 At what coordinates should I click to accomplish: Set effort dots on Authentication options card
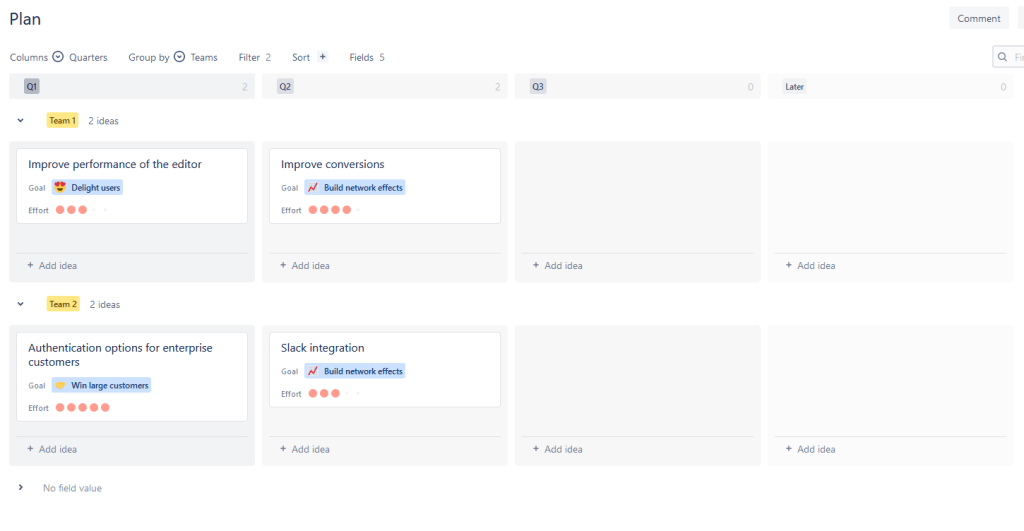83,408
